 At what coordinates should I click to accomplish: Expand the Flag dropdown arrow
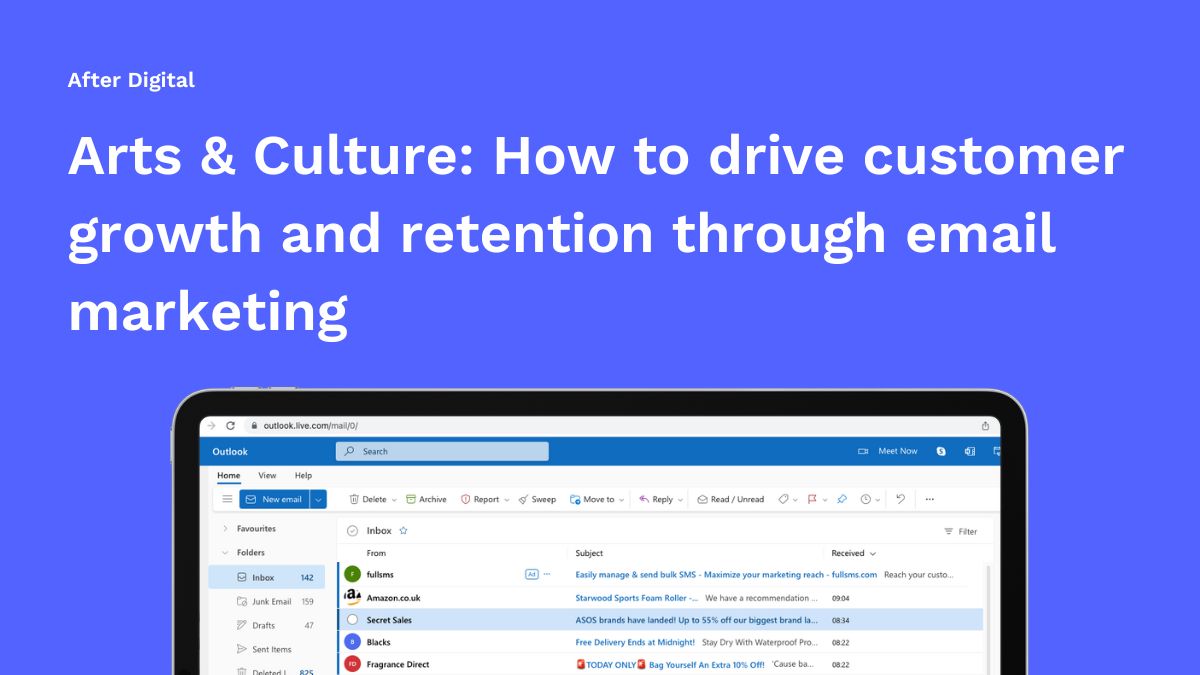click(824, 499)
